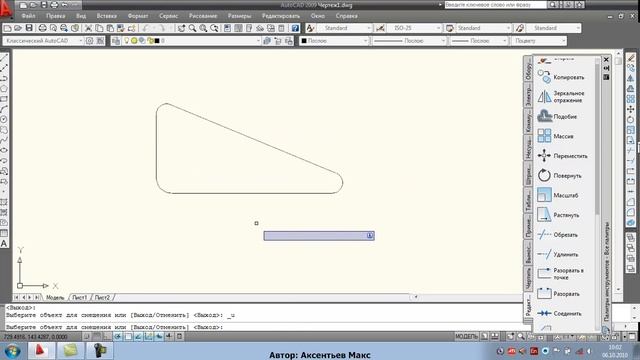Click the МОДЕЛЬ button in status bar
The image size is (640, 360).
click(466, 337)
